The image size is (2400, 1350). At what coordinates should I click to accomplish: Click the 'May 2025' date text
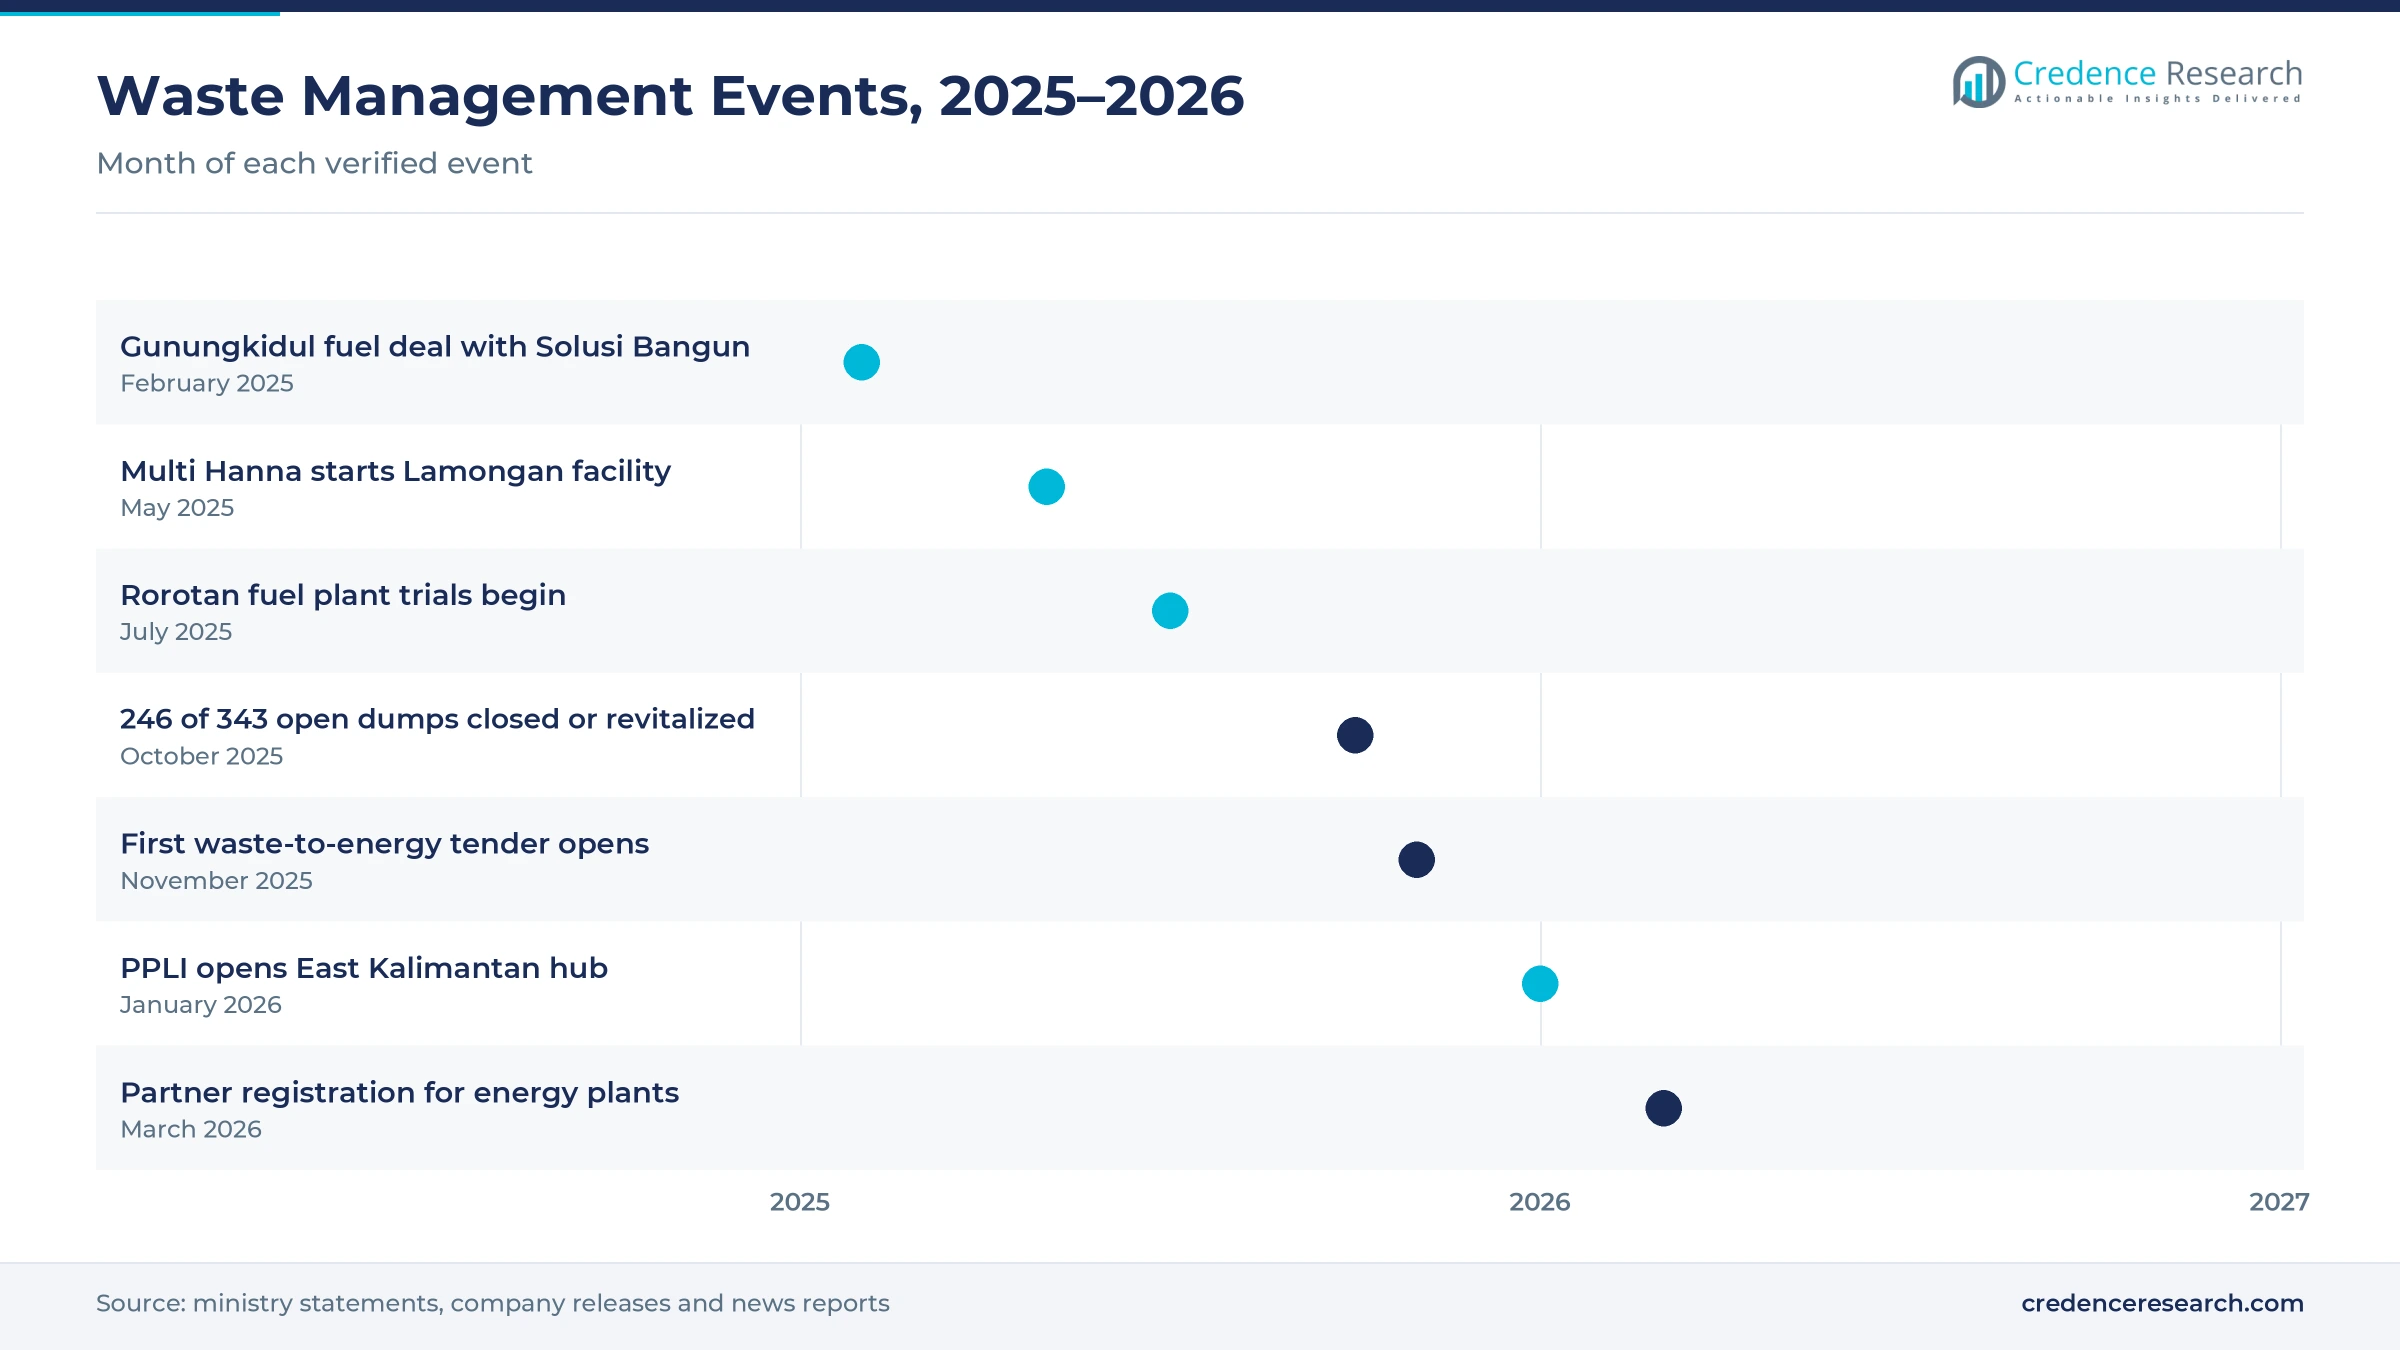[x=177, y=508]
